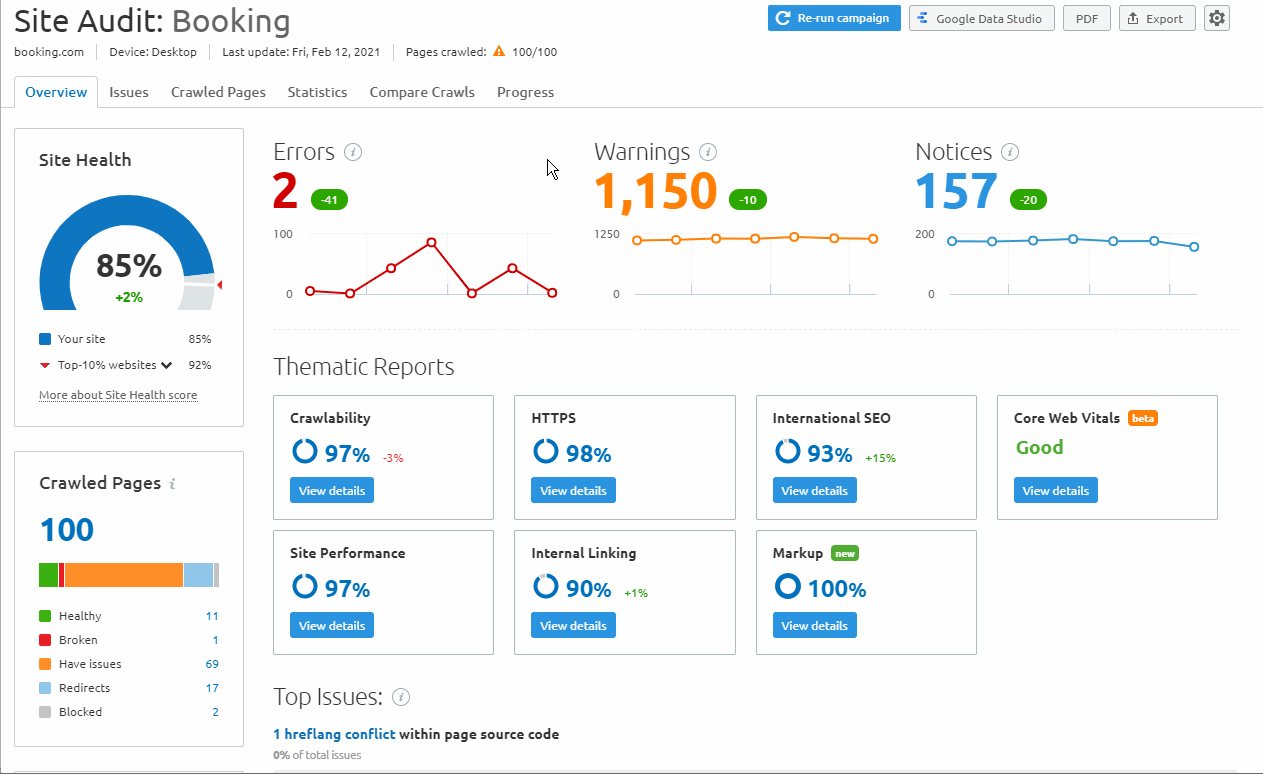This screenshot has width=1263, height=774.
Task: Click the Crawled Pages total 100
Action: pos(67,530)
